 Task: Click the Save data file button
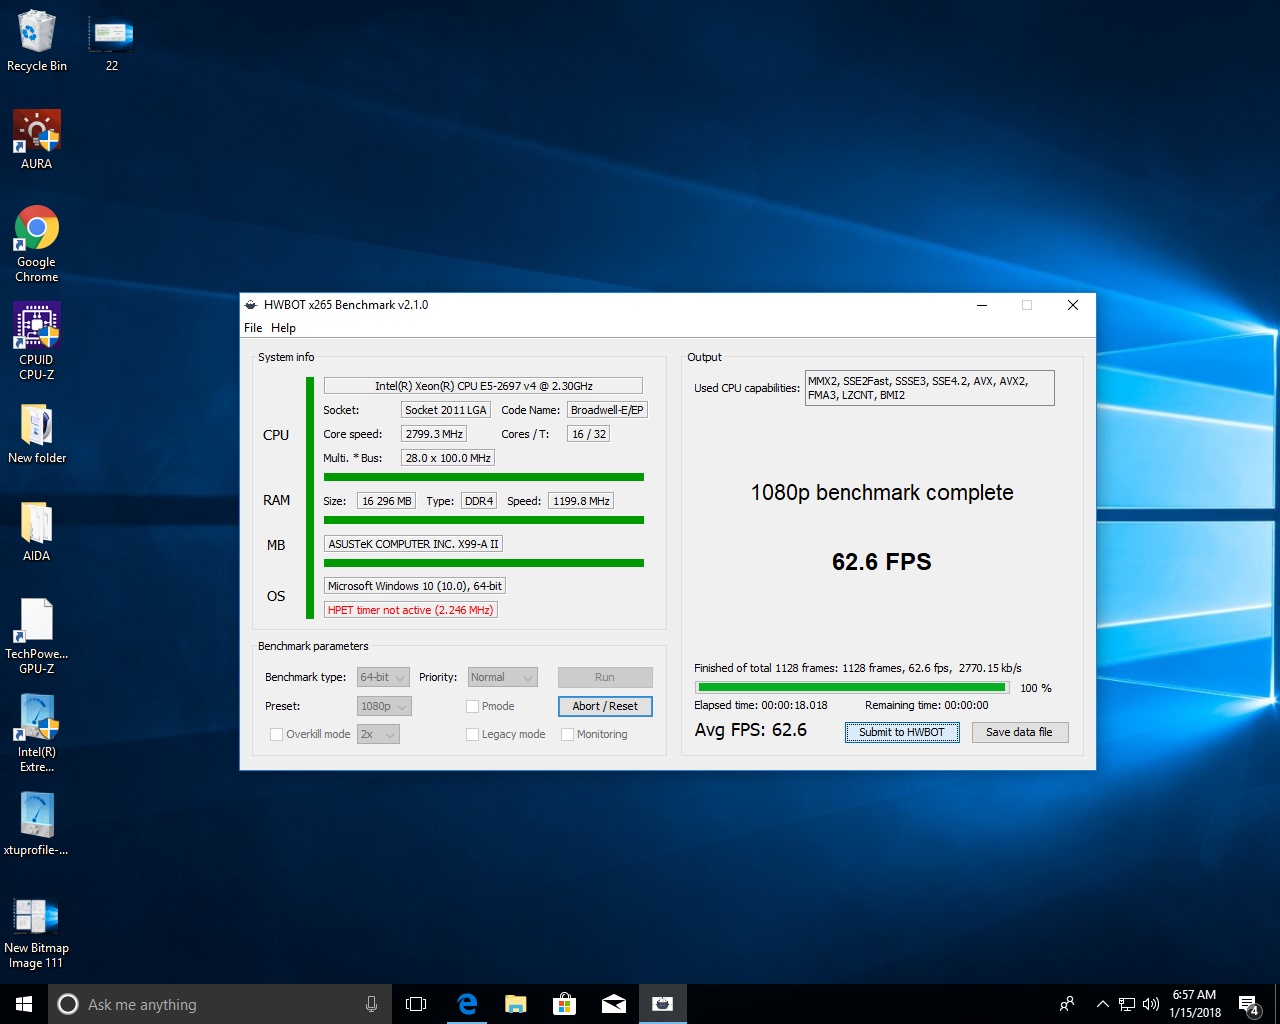[1020, 732]
